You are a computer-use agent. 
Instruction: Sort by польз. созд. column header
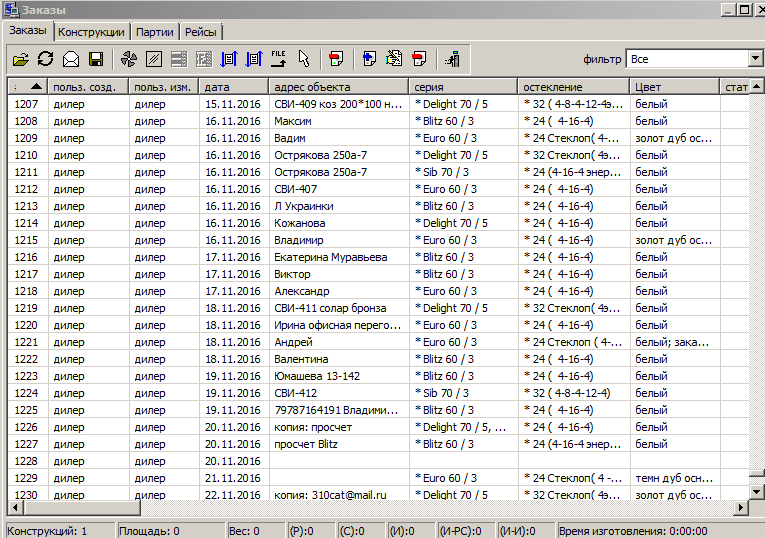[x=88, y=87]
